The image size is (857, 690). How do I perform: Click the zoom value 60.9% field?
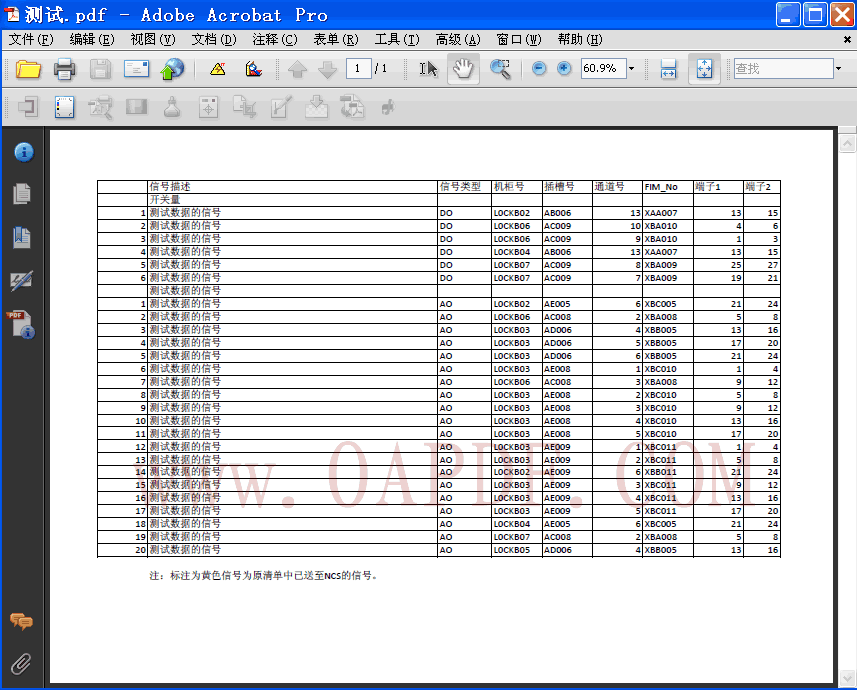click(x=603, y=68)
